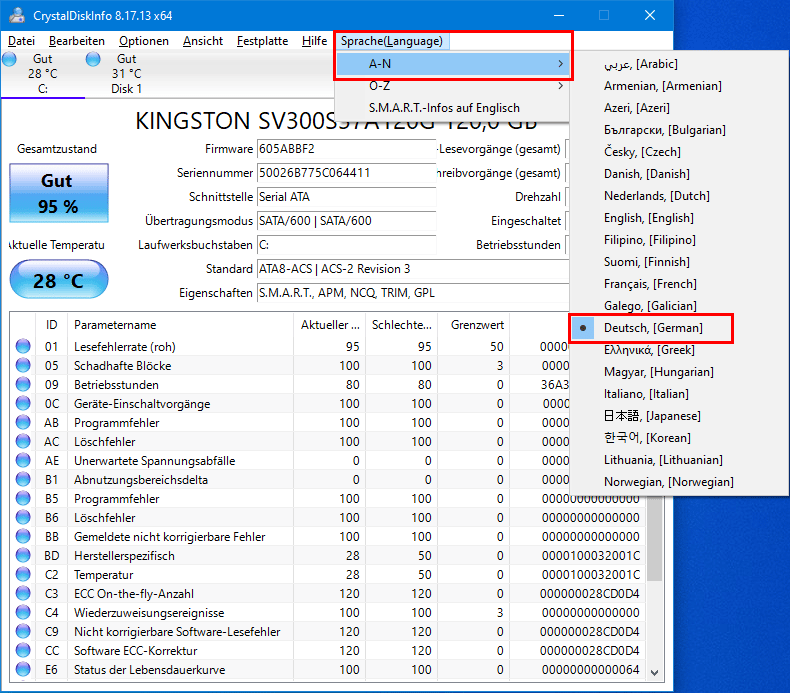
Task: Click the Eigenschaften field S.M.A.R.T., APM
Action: [x=413, y=293]
